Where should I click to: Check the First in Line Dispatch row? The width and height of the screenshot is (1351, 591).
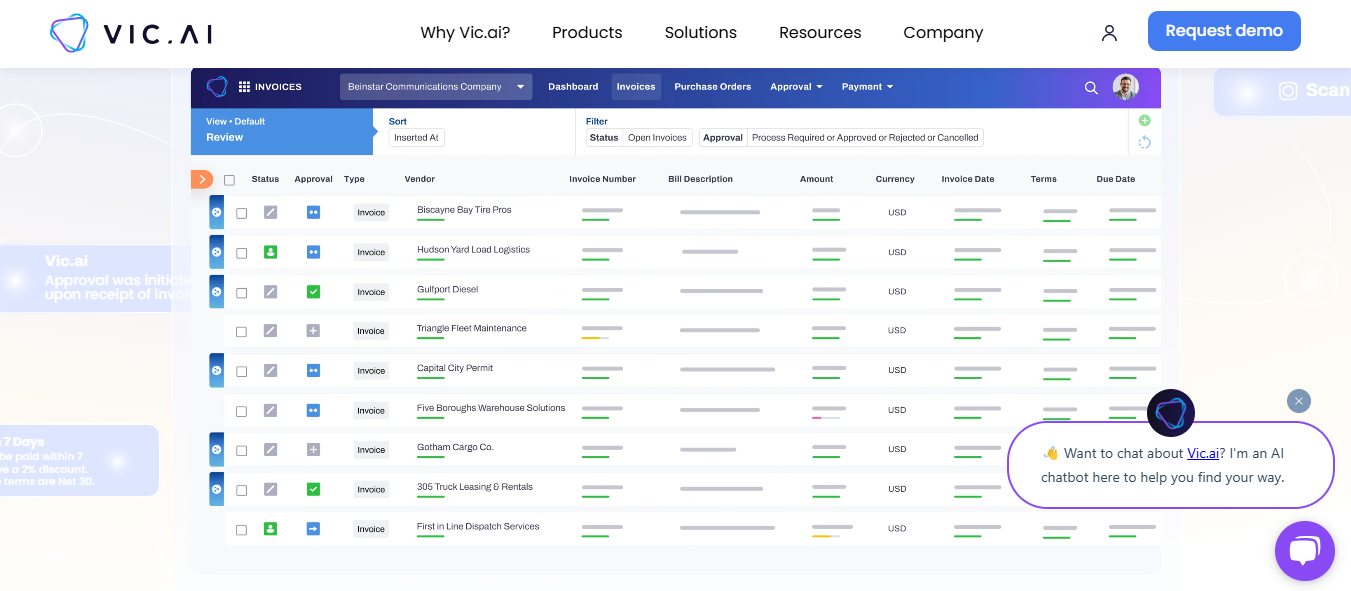241,530
